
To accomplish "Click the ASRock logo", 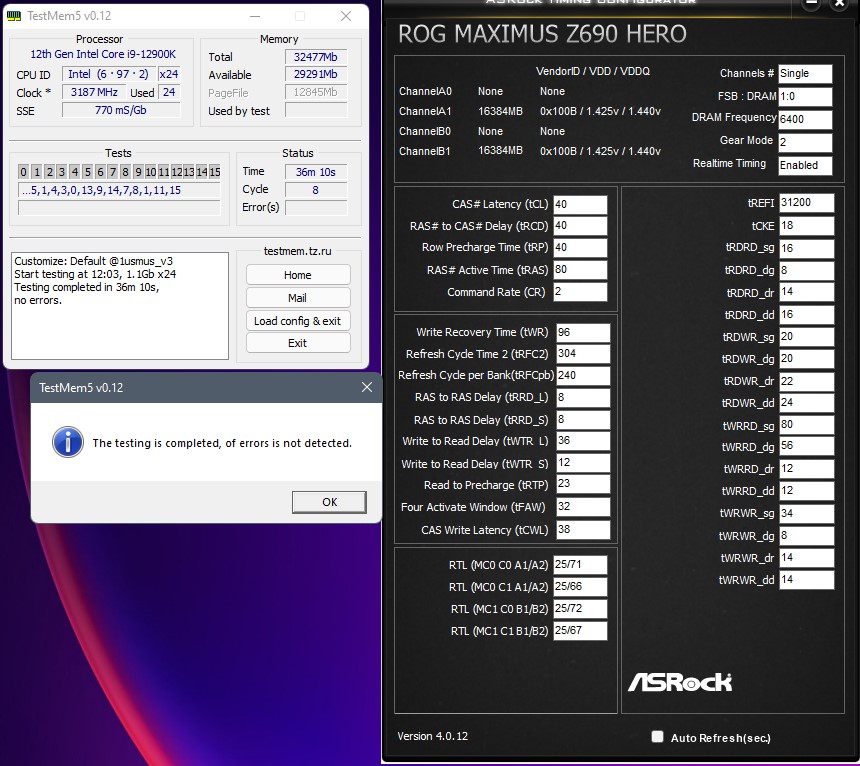I will click(680, 682).
